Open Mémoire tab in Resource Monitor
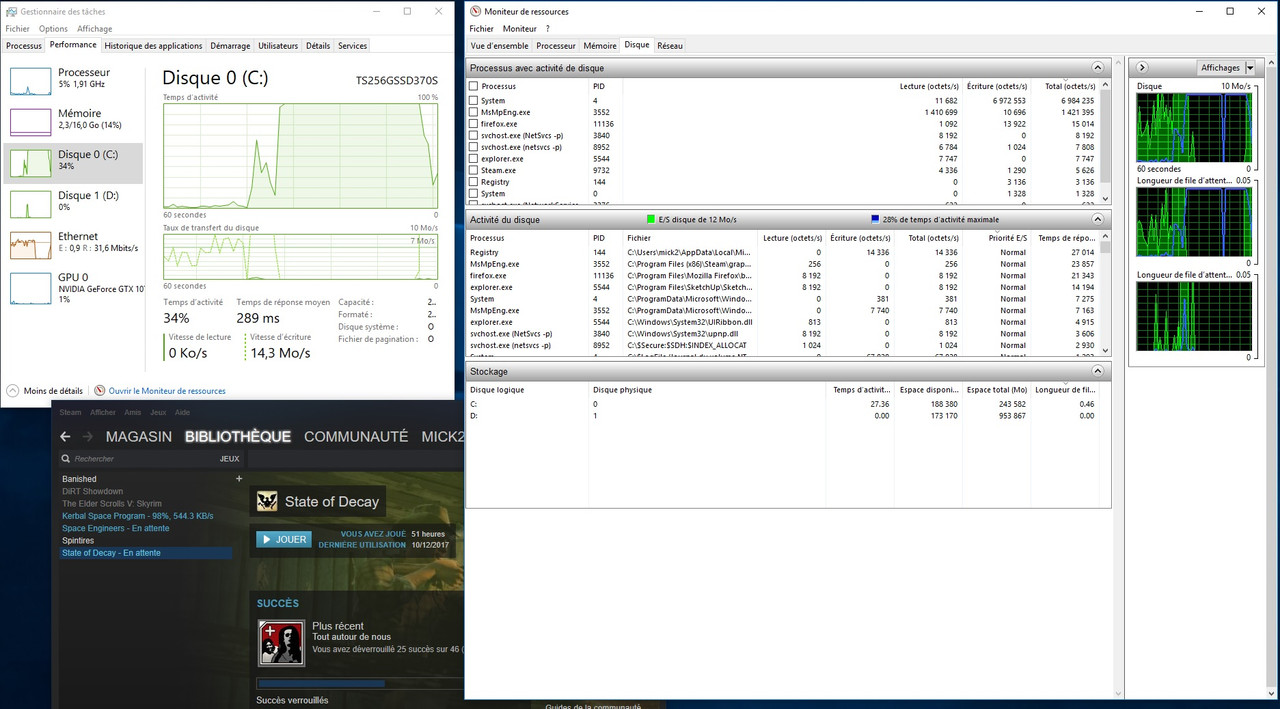Viewport: 1280px width, 709px height. pos(600,46)
